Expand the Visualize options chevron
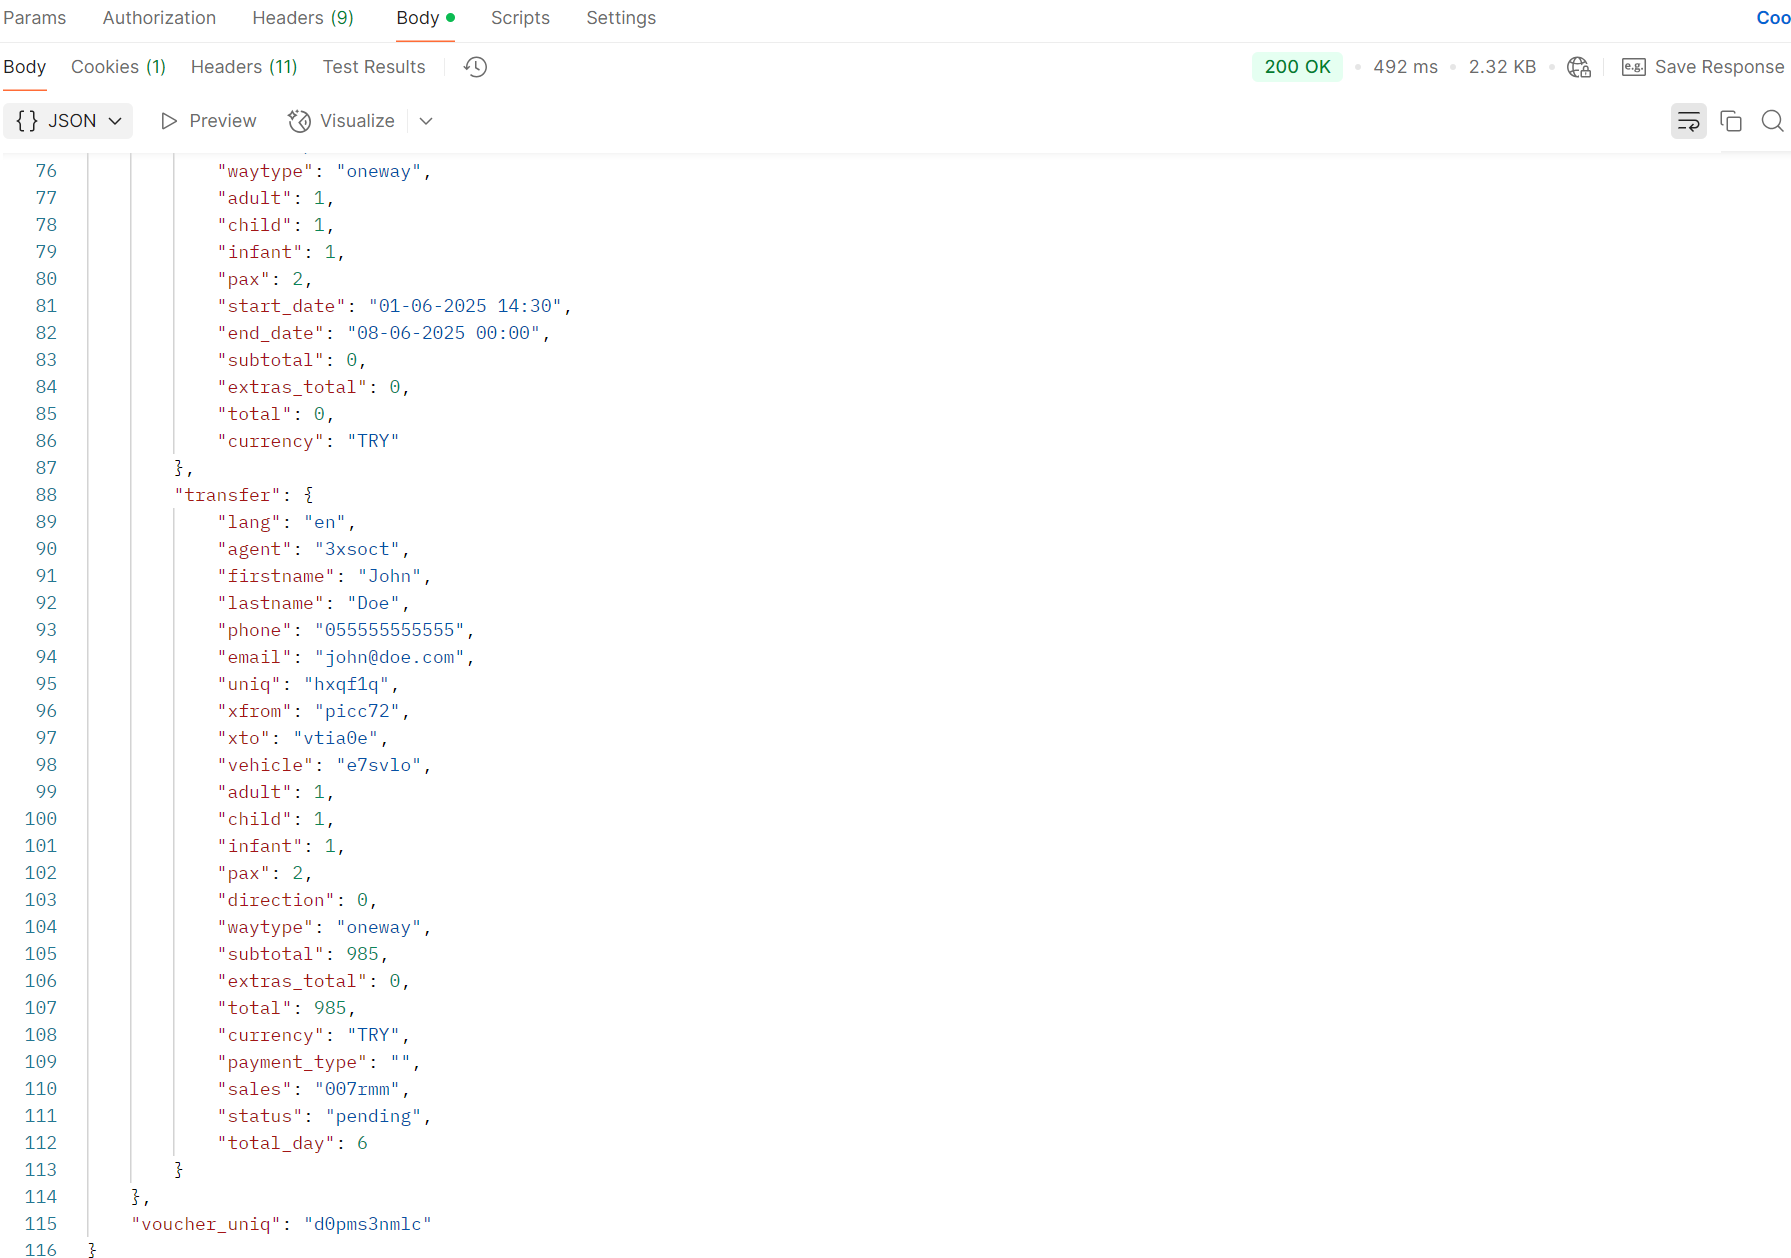 tap(426, 121)
